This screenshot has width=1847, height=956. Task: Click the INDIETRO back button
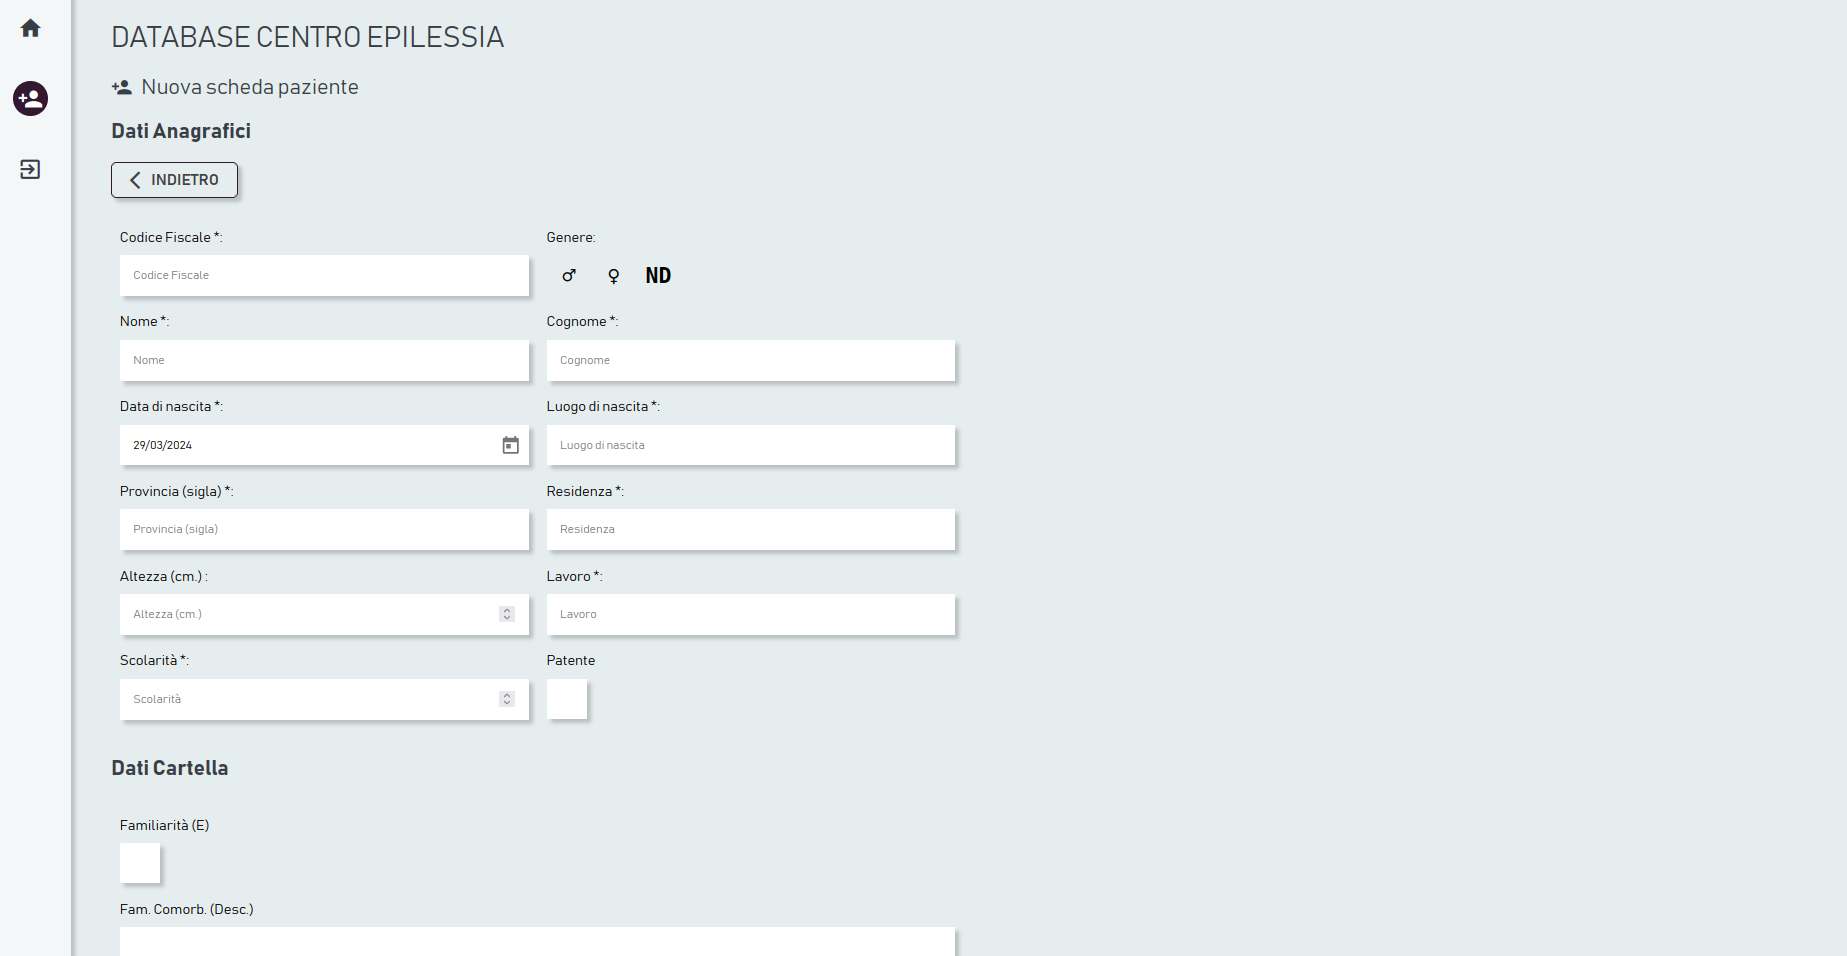174,180
